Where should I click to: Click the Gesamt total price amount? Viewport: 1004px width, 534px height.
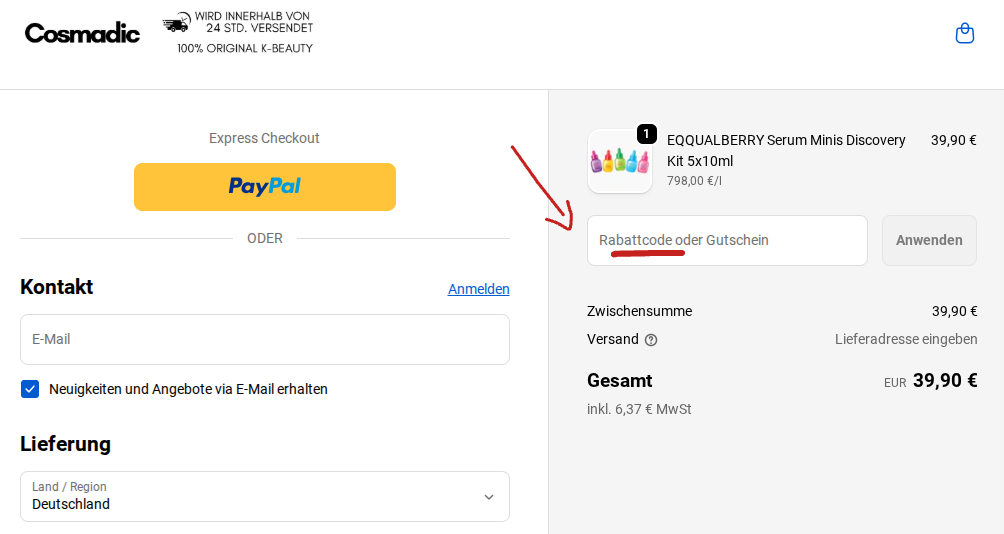click(944, 380)
